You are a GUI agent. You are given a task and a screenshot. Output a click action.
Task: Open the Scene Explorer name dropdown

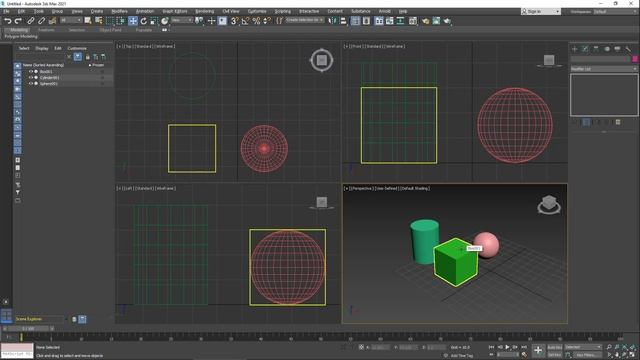[x=40, y=319]
